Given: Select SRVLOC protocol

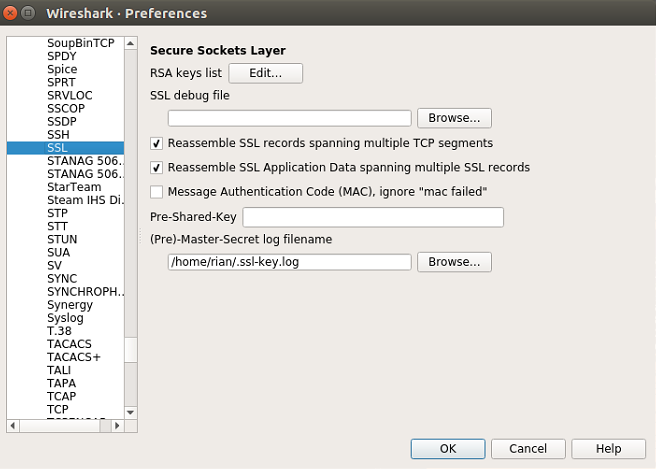Looking at the screenshot, I should [69, 95].
